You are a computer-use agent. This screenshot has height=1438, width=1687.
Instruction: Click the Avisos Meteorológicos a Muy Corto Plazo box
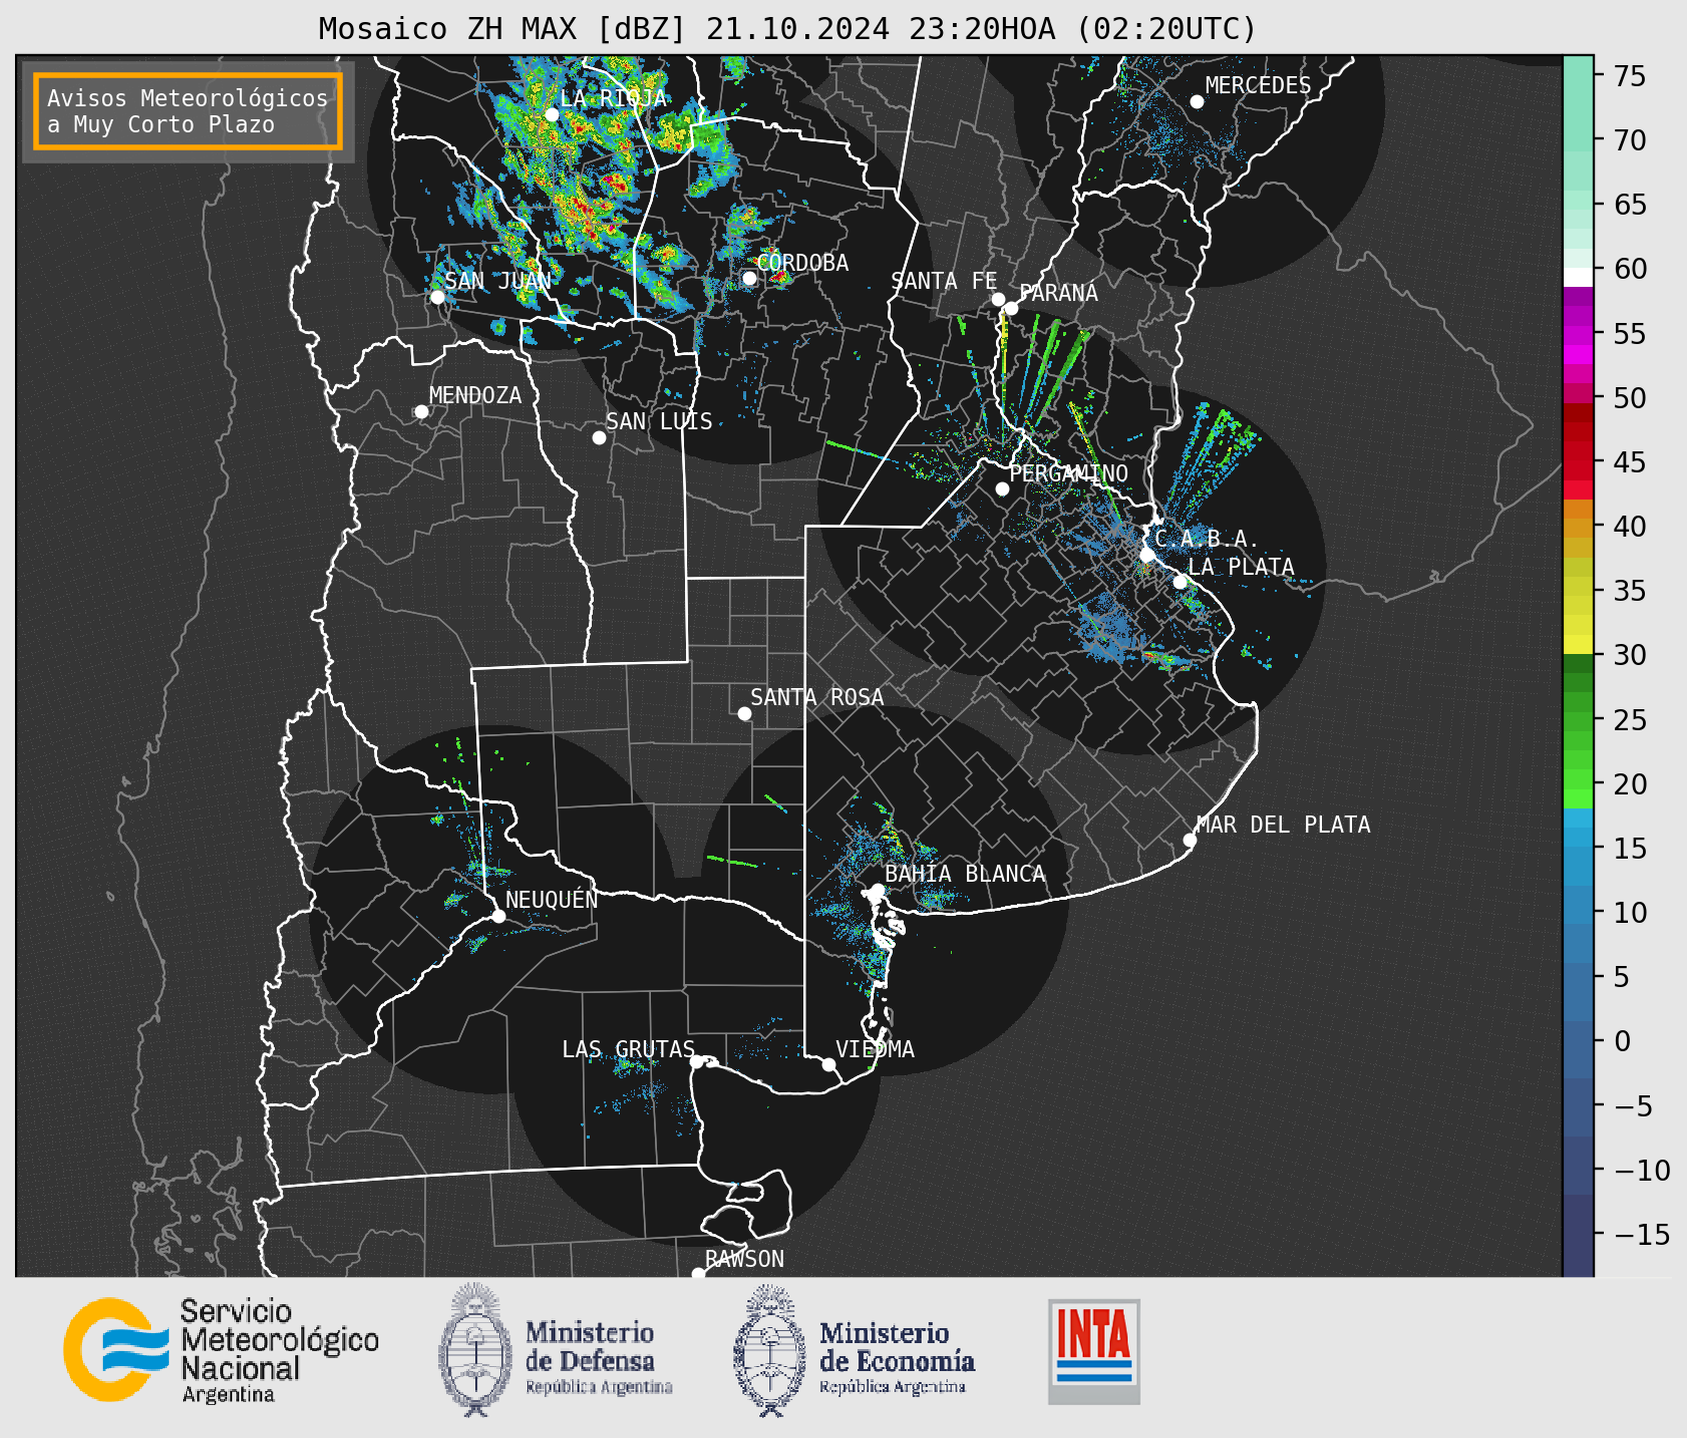[188, 111]
